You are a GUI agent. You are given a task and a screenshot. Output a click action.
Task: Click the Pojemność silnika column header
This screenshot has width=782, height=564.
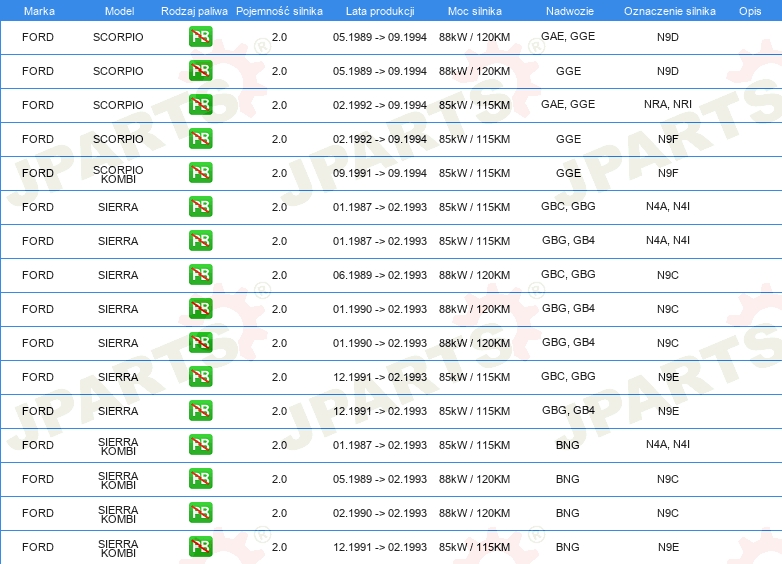(x=279, y=10)
